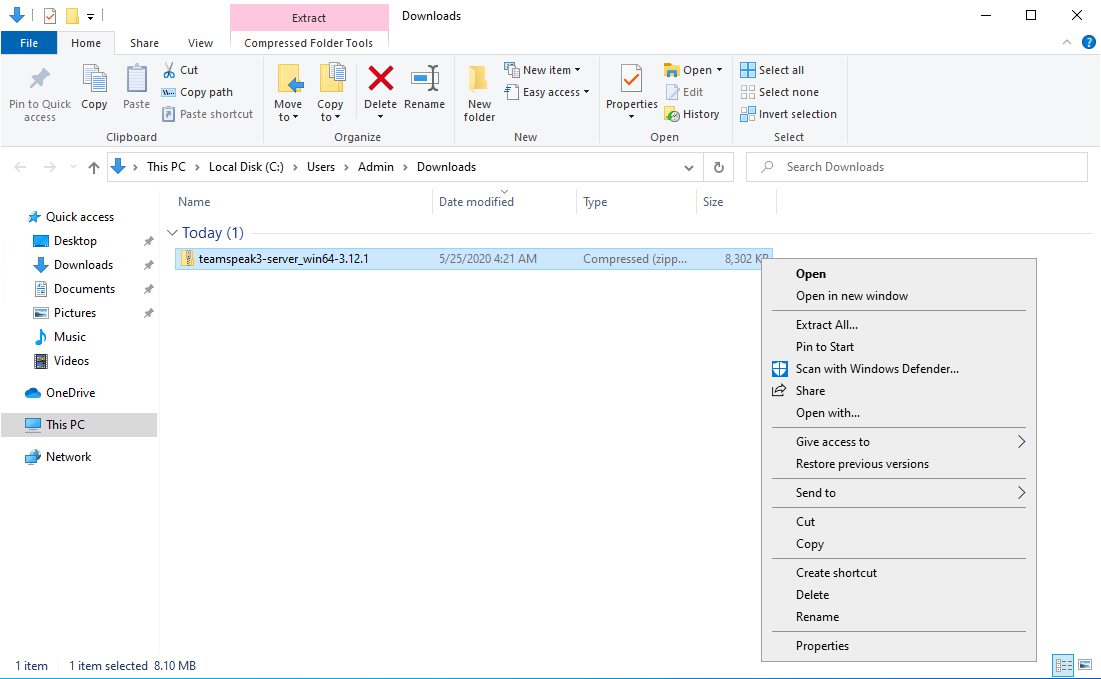Click Paste shortcut in ribbon
The width and height of the screenshot is (1101, 679).
[207, 114]
